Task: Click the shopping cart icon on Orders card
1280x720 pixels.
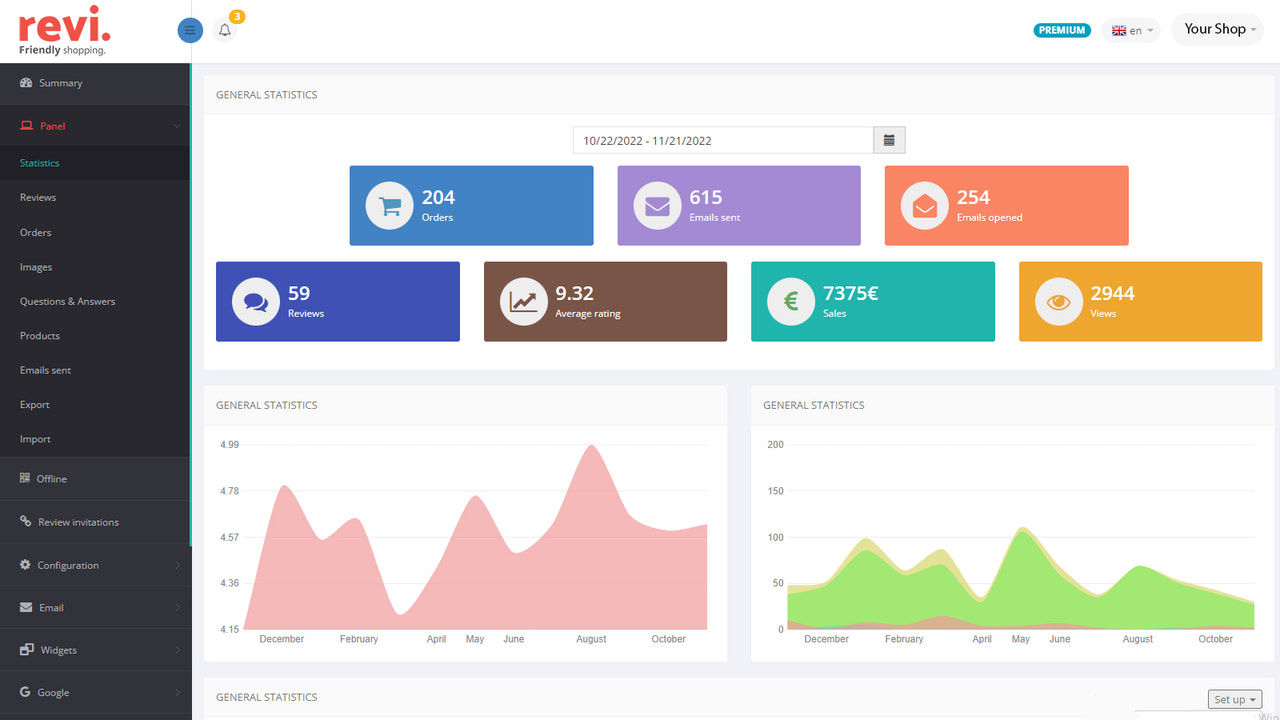Action: tap(389, 205)
